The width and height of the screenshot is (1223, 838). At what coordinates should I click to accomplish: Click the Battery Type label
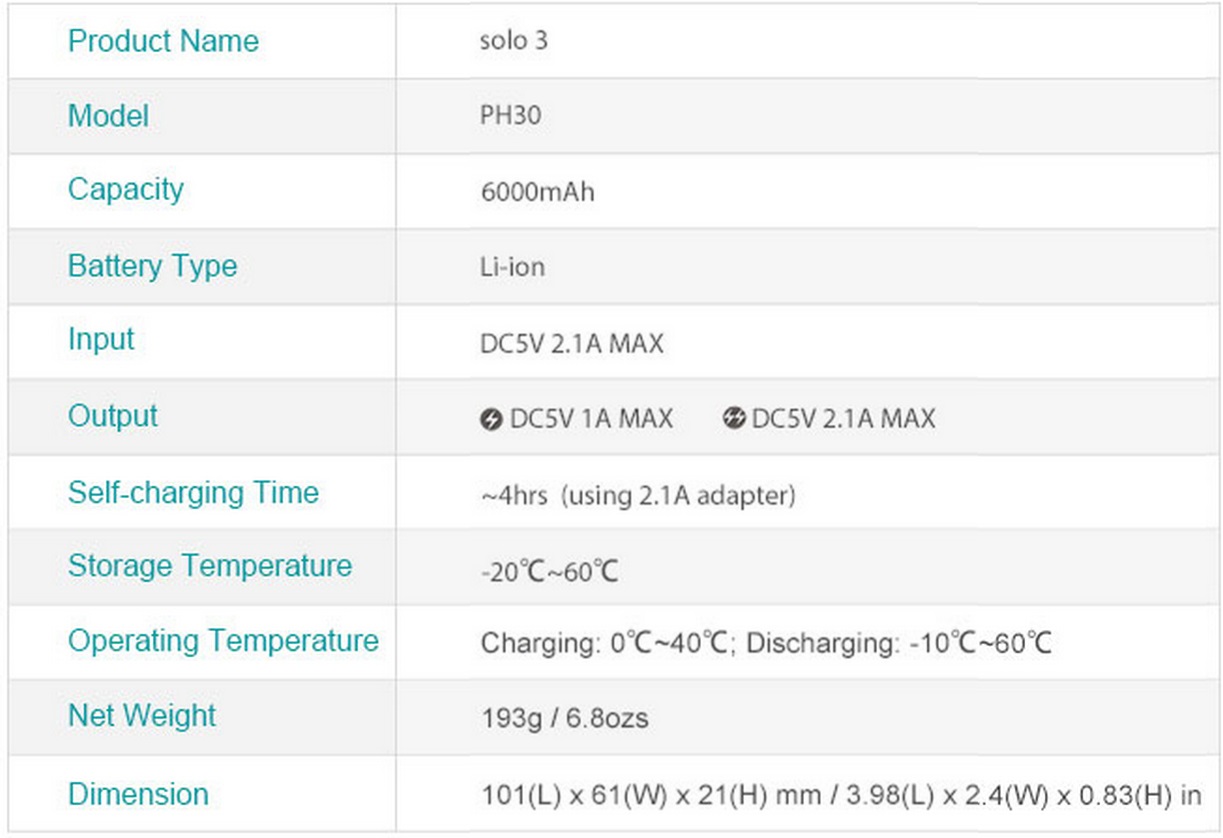(x=153, y=266)
